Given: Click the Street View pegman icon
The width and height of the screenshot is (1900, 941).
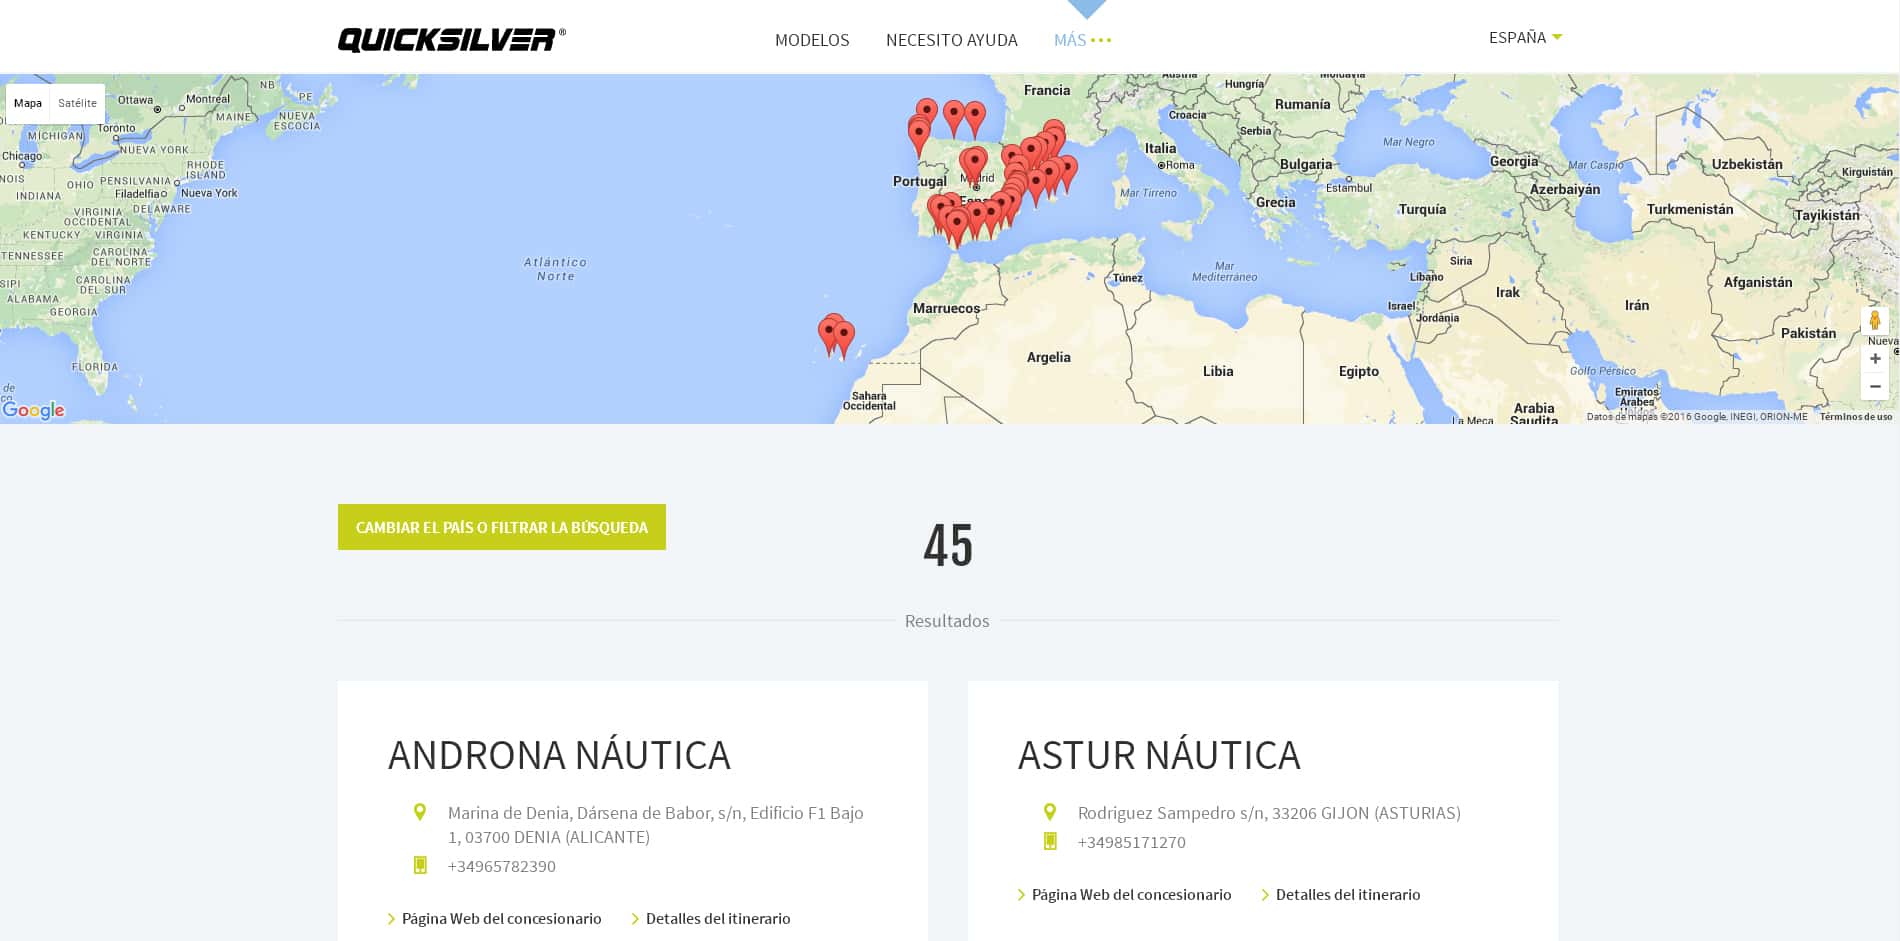Looking at the screenshot, I should [1874, 321].
